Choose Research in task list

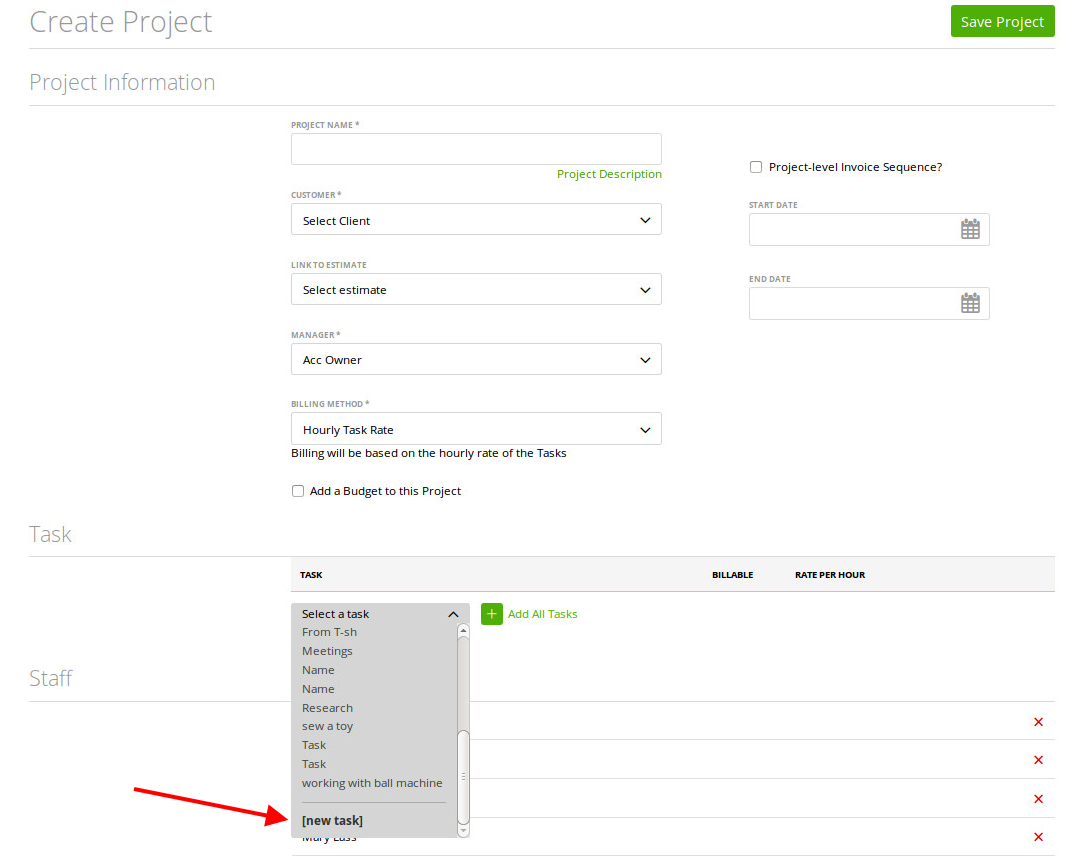327,708
